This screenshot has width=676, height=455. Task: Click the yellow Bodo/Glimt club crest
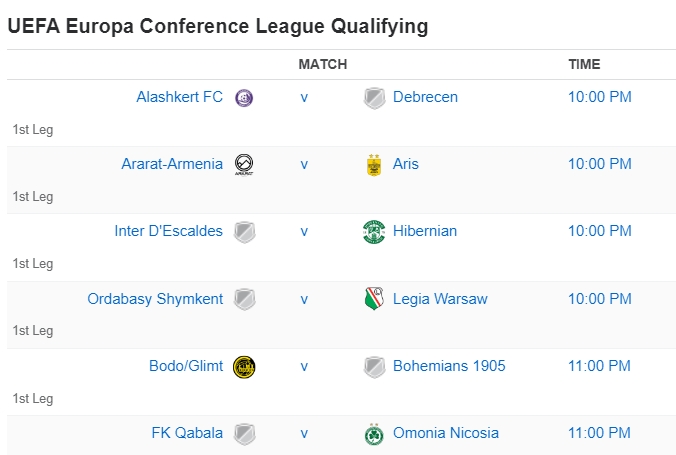(244, 367)
